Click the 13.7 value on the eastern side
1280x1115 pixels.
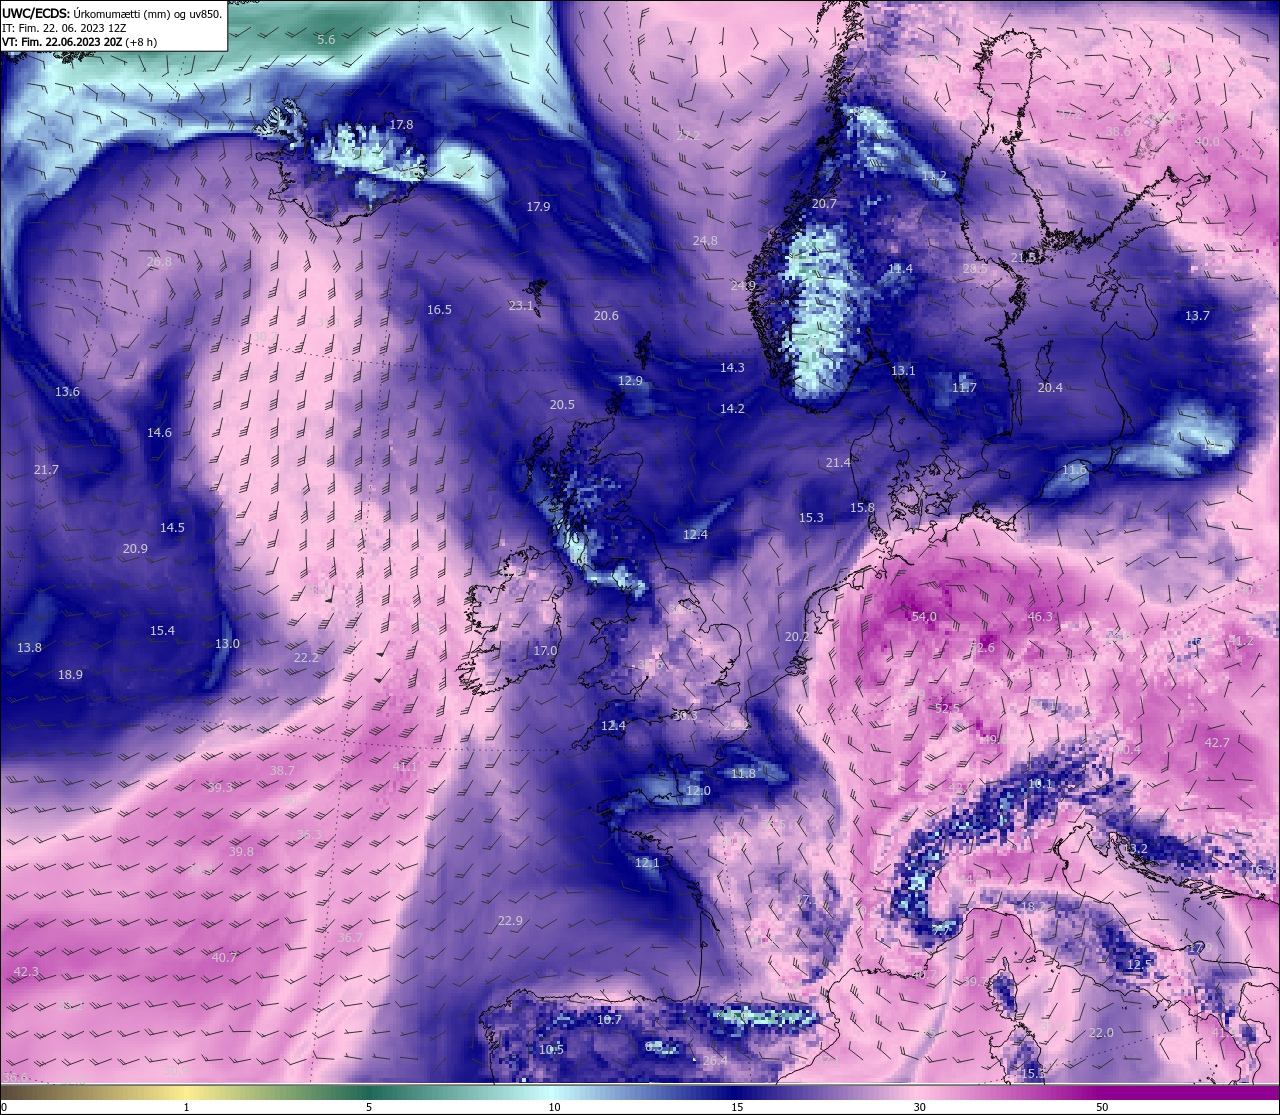1197,315
